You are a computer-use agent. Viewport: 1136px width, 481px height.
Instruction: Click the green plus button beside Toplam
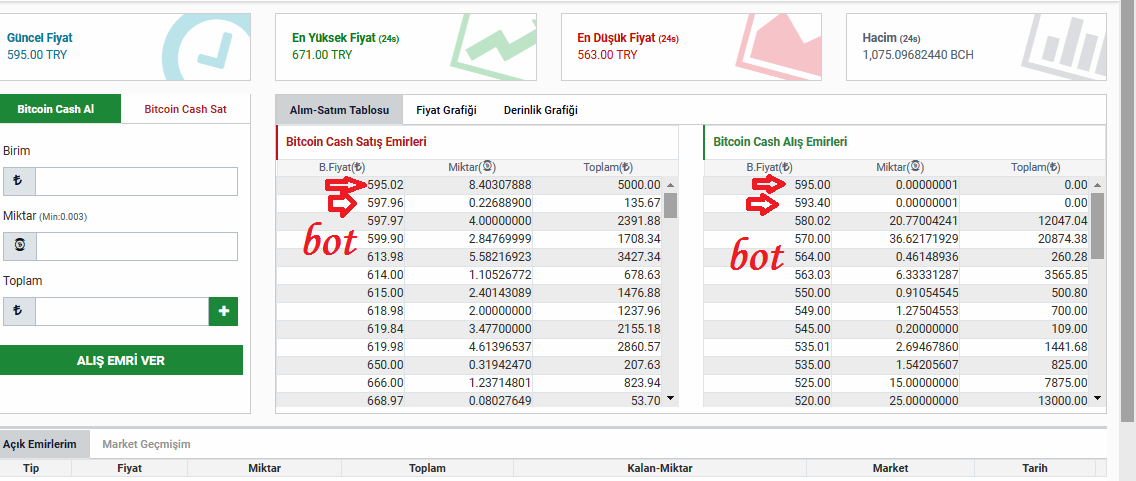[x=223, y=311]
